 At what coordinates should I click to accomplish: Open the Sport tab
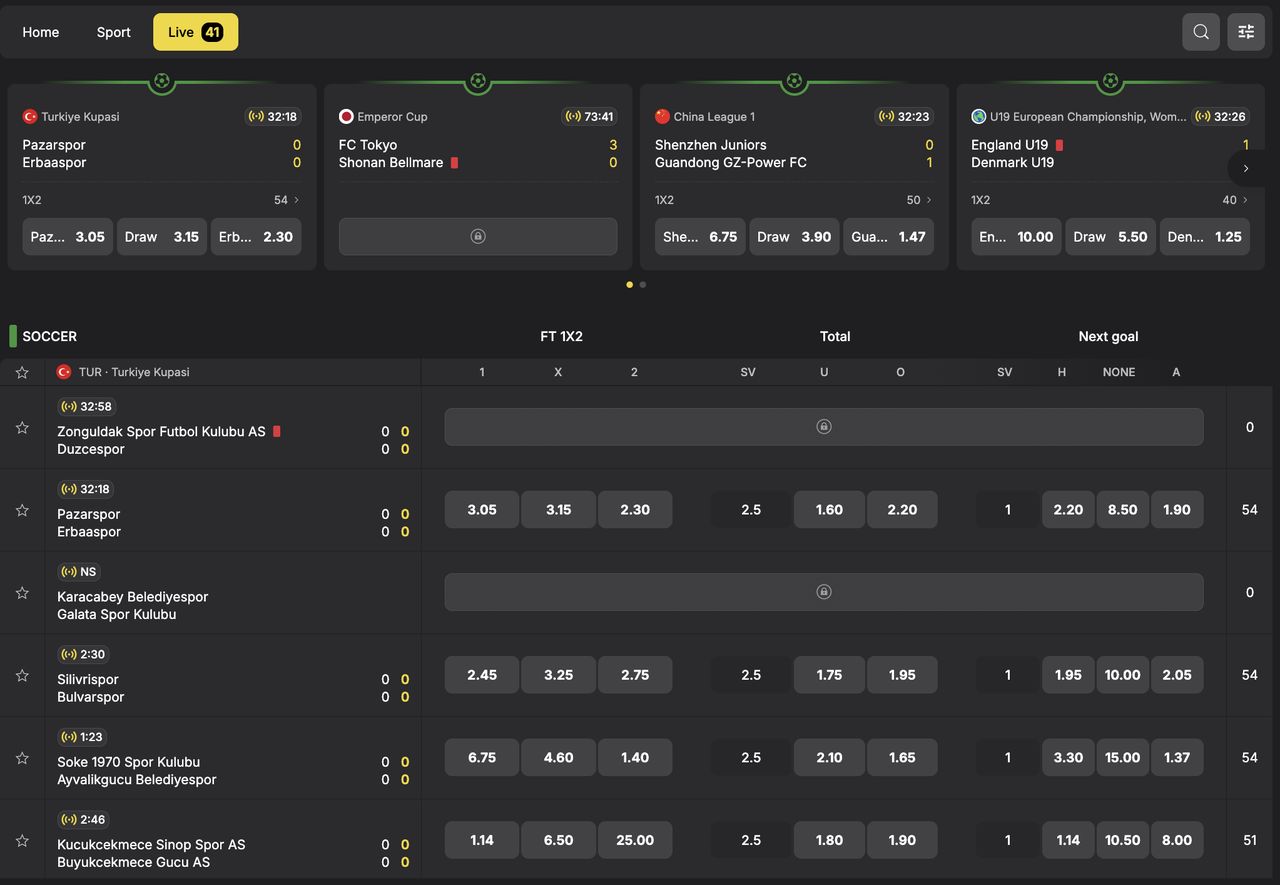[114, 32]
